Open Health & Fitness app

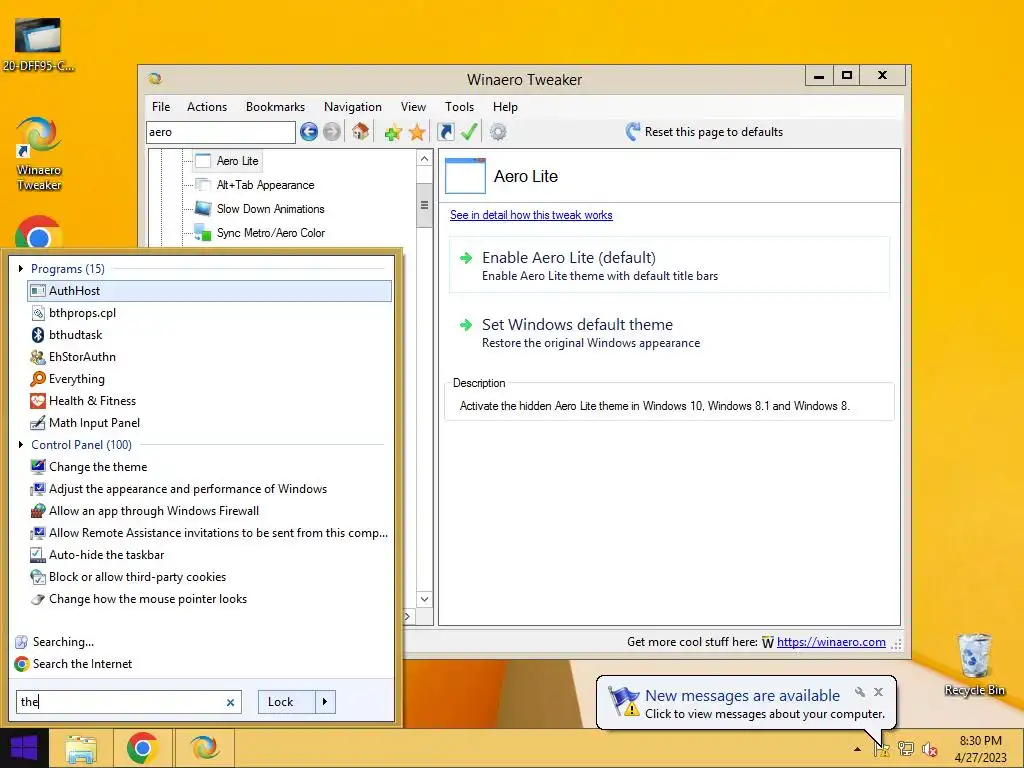tap(210, 401)
